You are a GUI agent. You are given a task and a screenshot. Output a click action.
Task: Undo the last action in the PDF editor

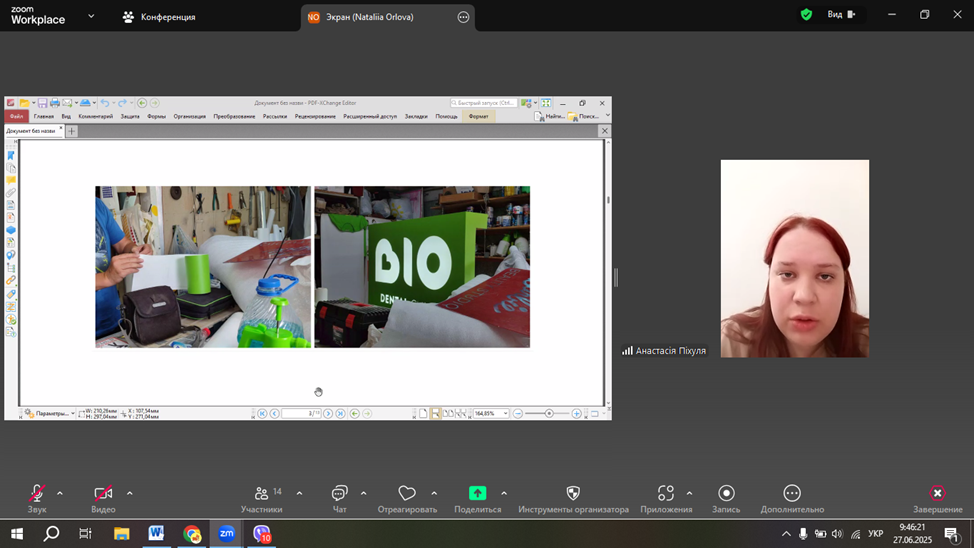105,103
